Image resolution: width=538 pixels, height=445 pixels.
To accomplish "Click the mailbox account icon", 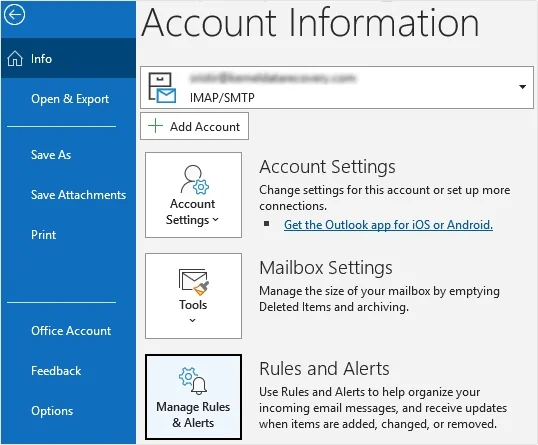I will click(162, 88).
